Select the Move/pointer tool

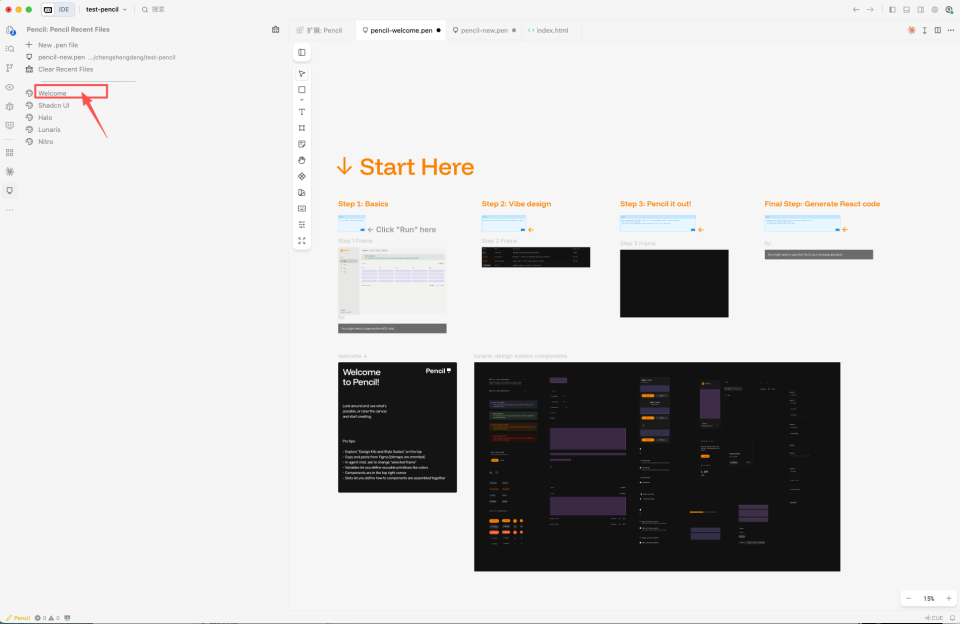click(x=302, y=73)
